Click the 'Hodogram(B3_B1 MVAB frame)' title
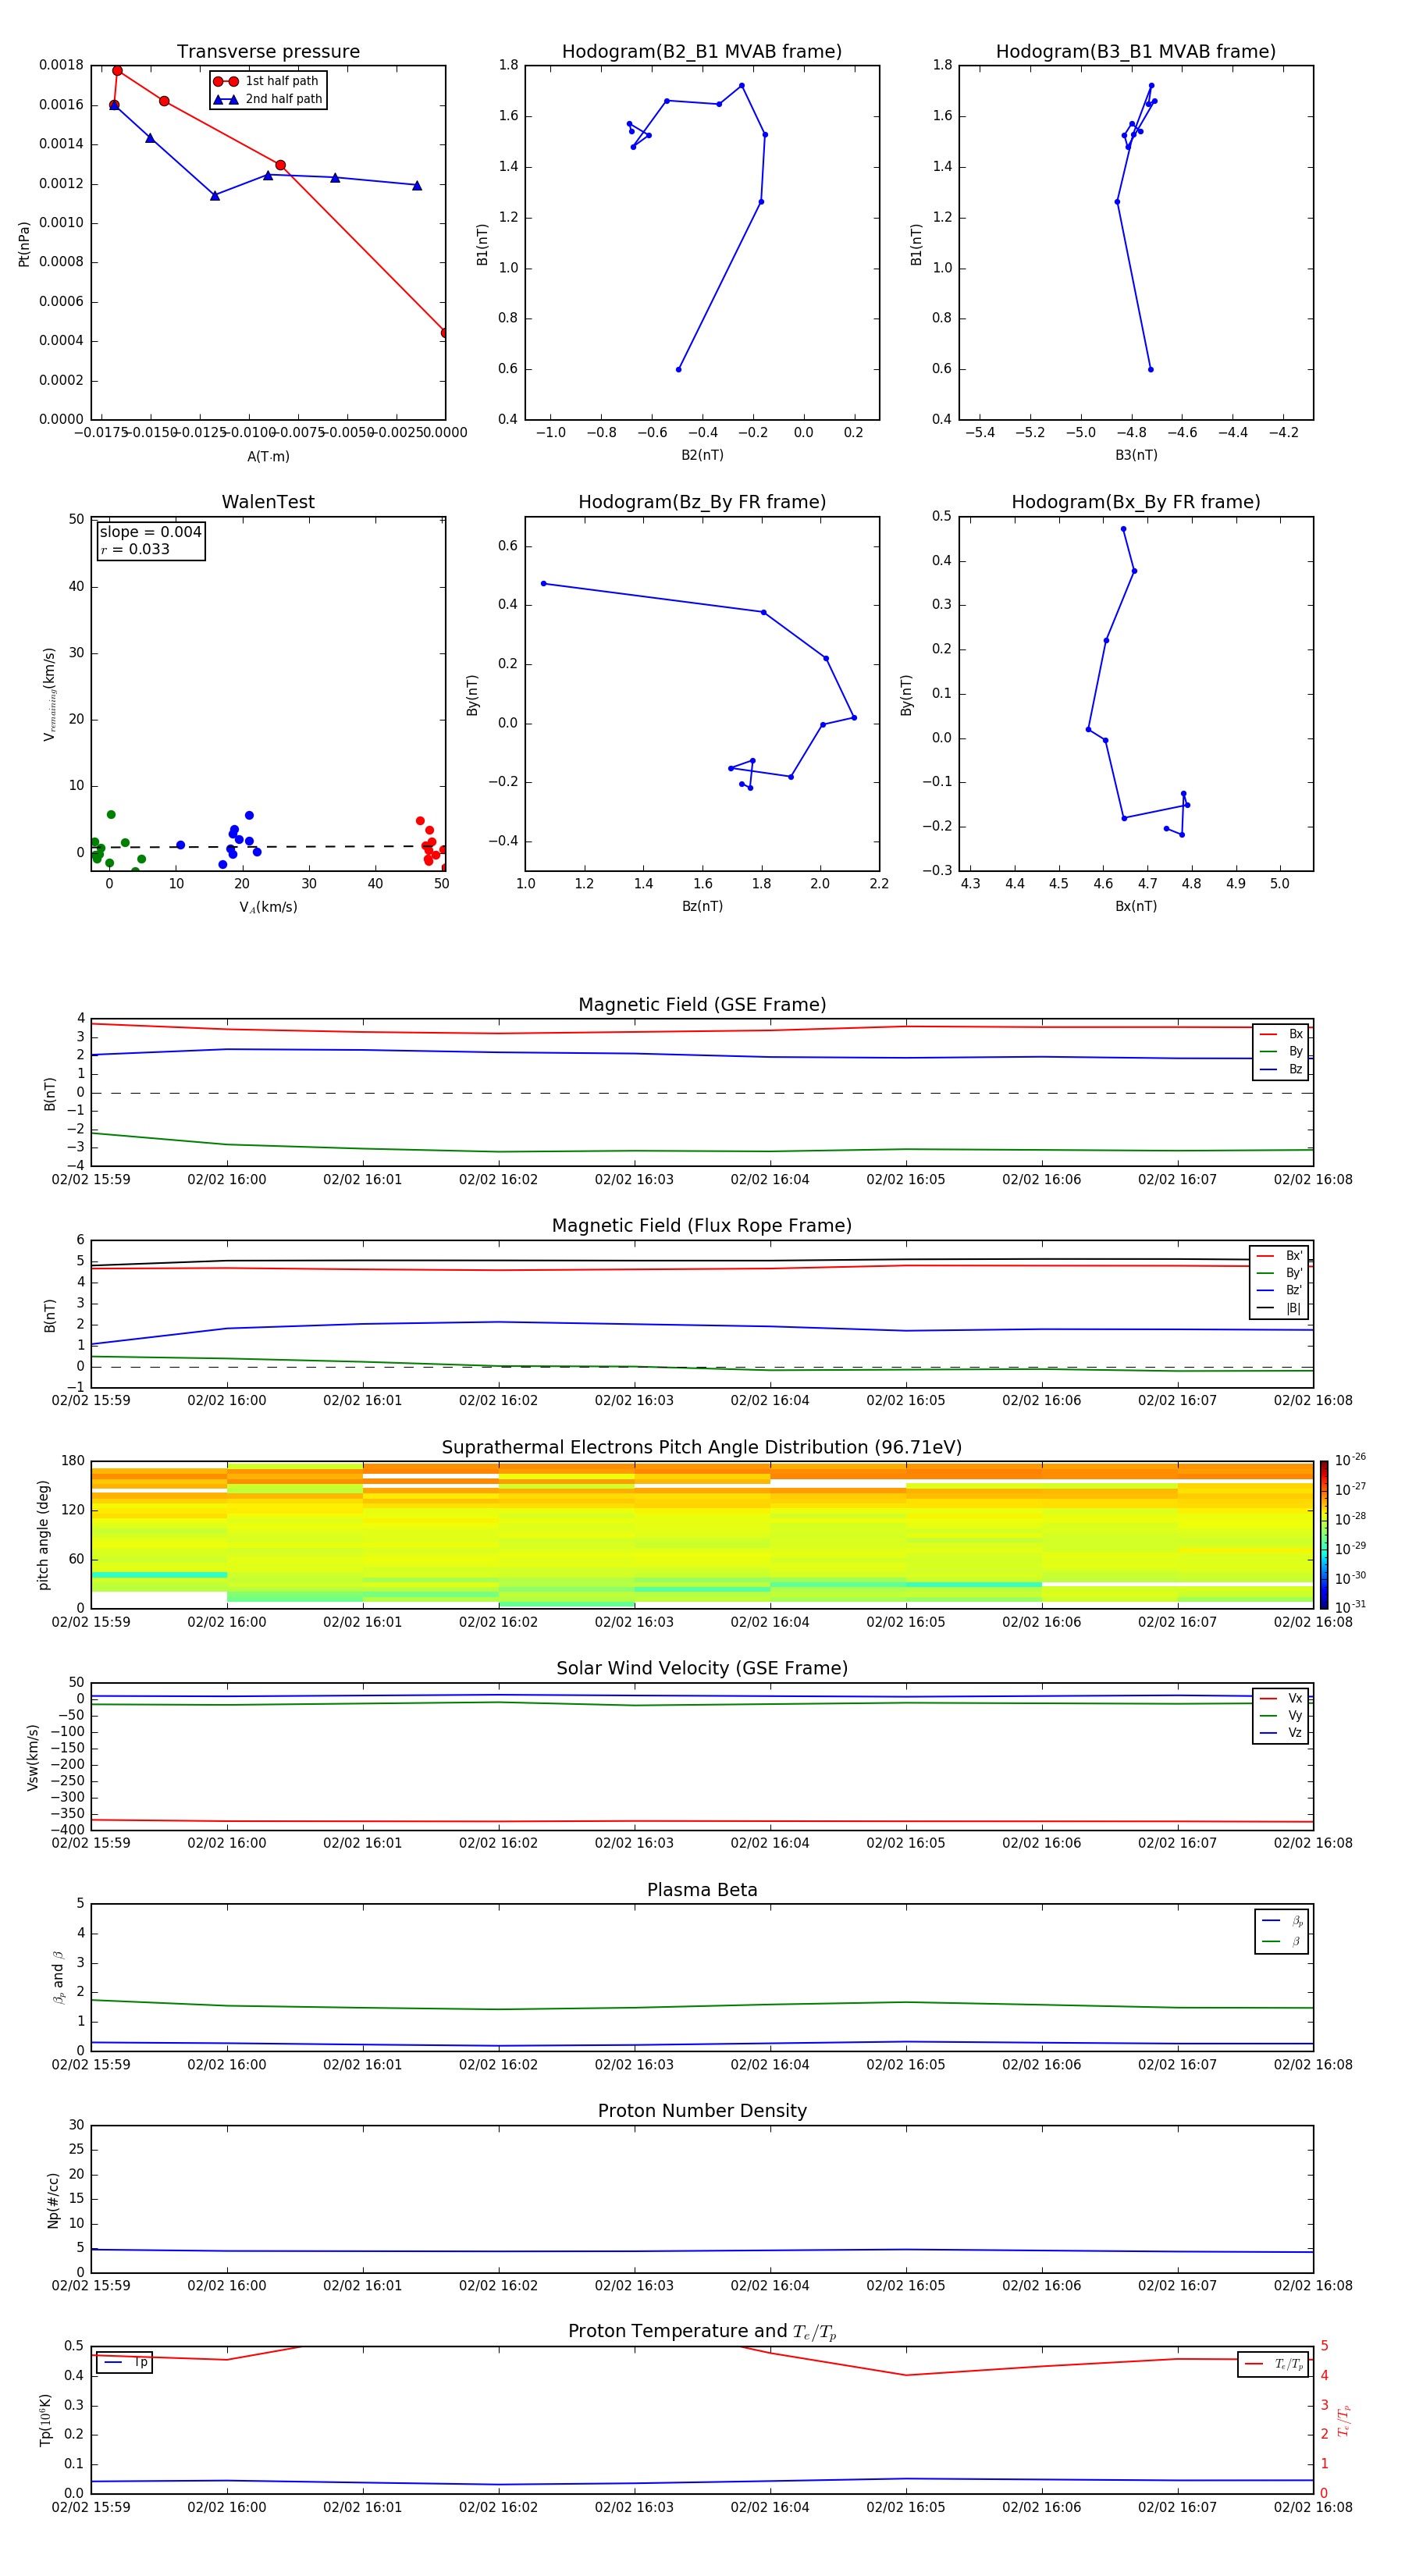Image resolution: width=1405 pixels, height=2576 pixels. point(1136,52)
